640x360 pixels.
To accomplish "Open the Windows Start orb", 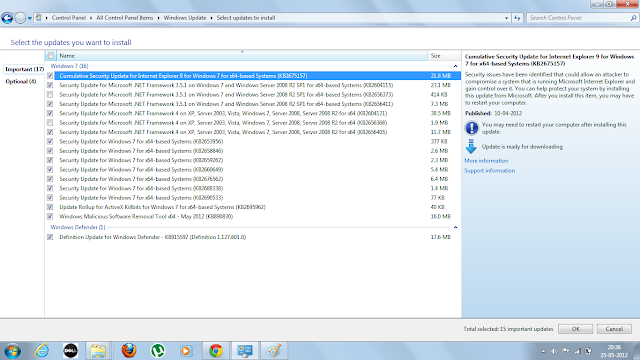I will click(12, 351).
